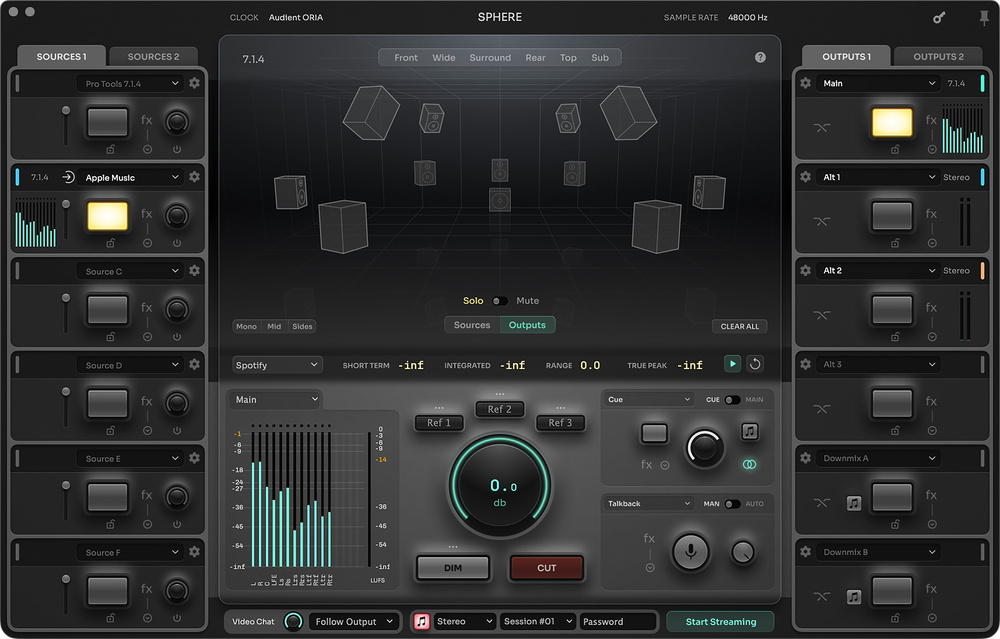Click the key icon in top bar
The image size is (1000, 639).
pyautogui.click(x=939, y=17)
